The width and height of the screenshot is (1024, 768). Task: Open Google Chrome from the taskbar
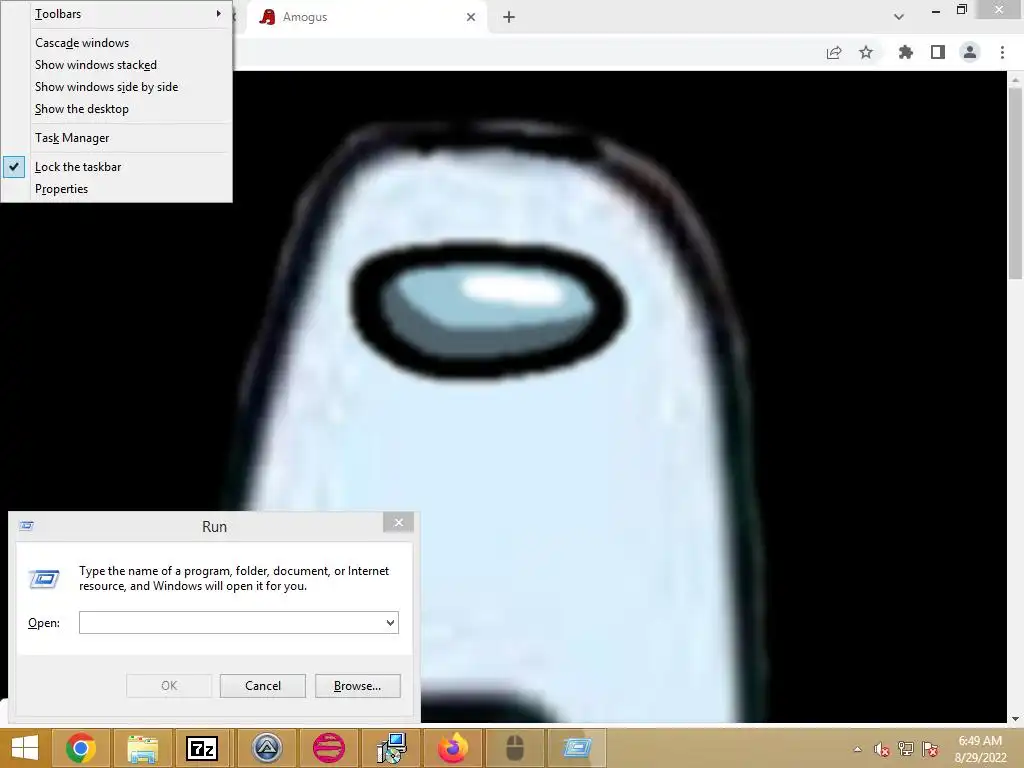80,748
